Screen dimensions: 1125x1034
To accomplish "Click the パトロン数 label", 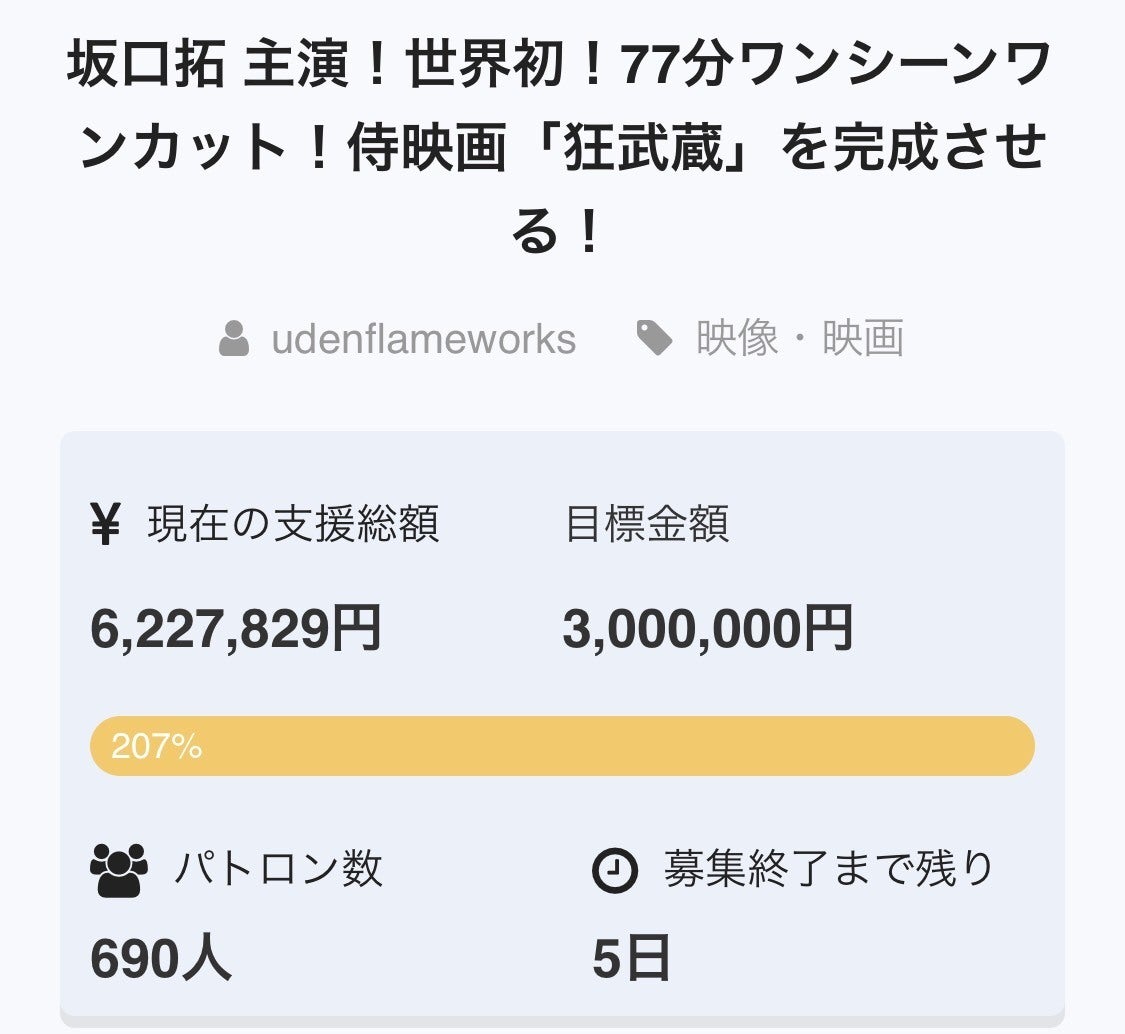I will coord(279,869).
